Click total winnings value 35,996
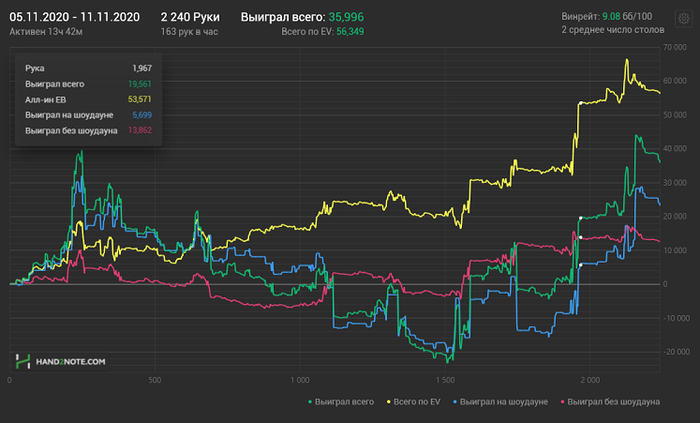Image resolution: width=700 pixels, height=423 pixels. point(346,17)
